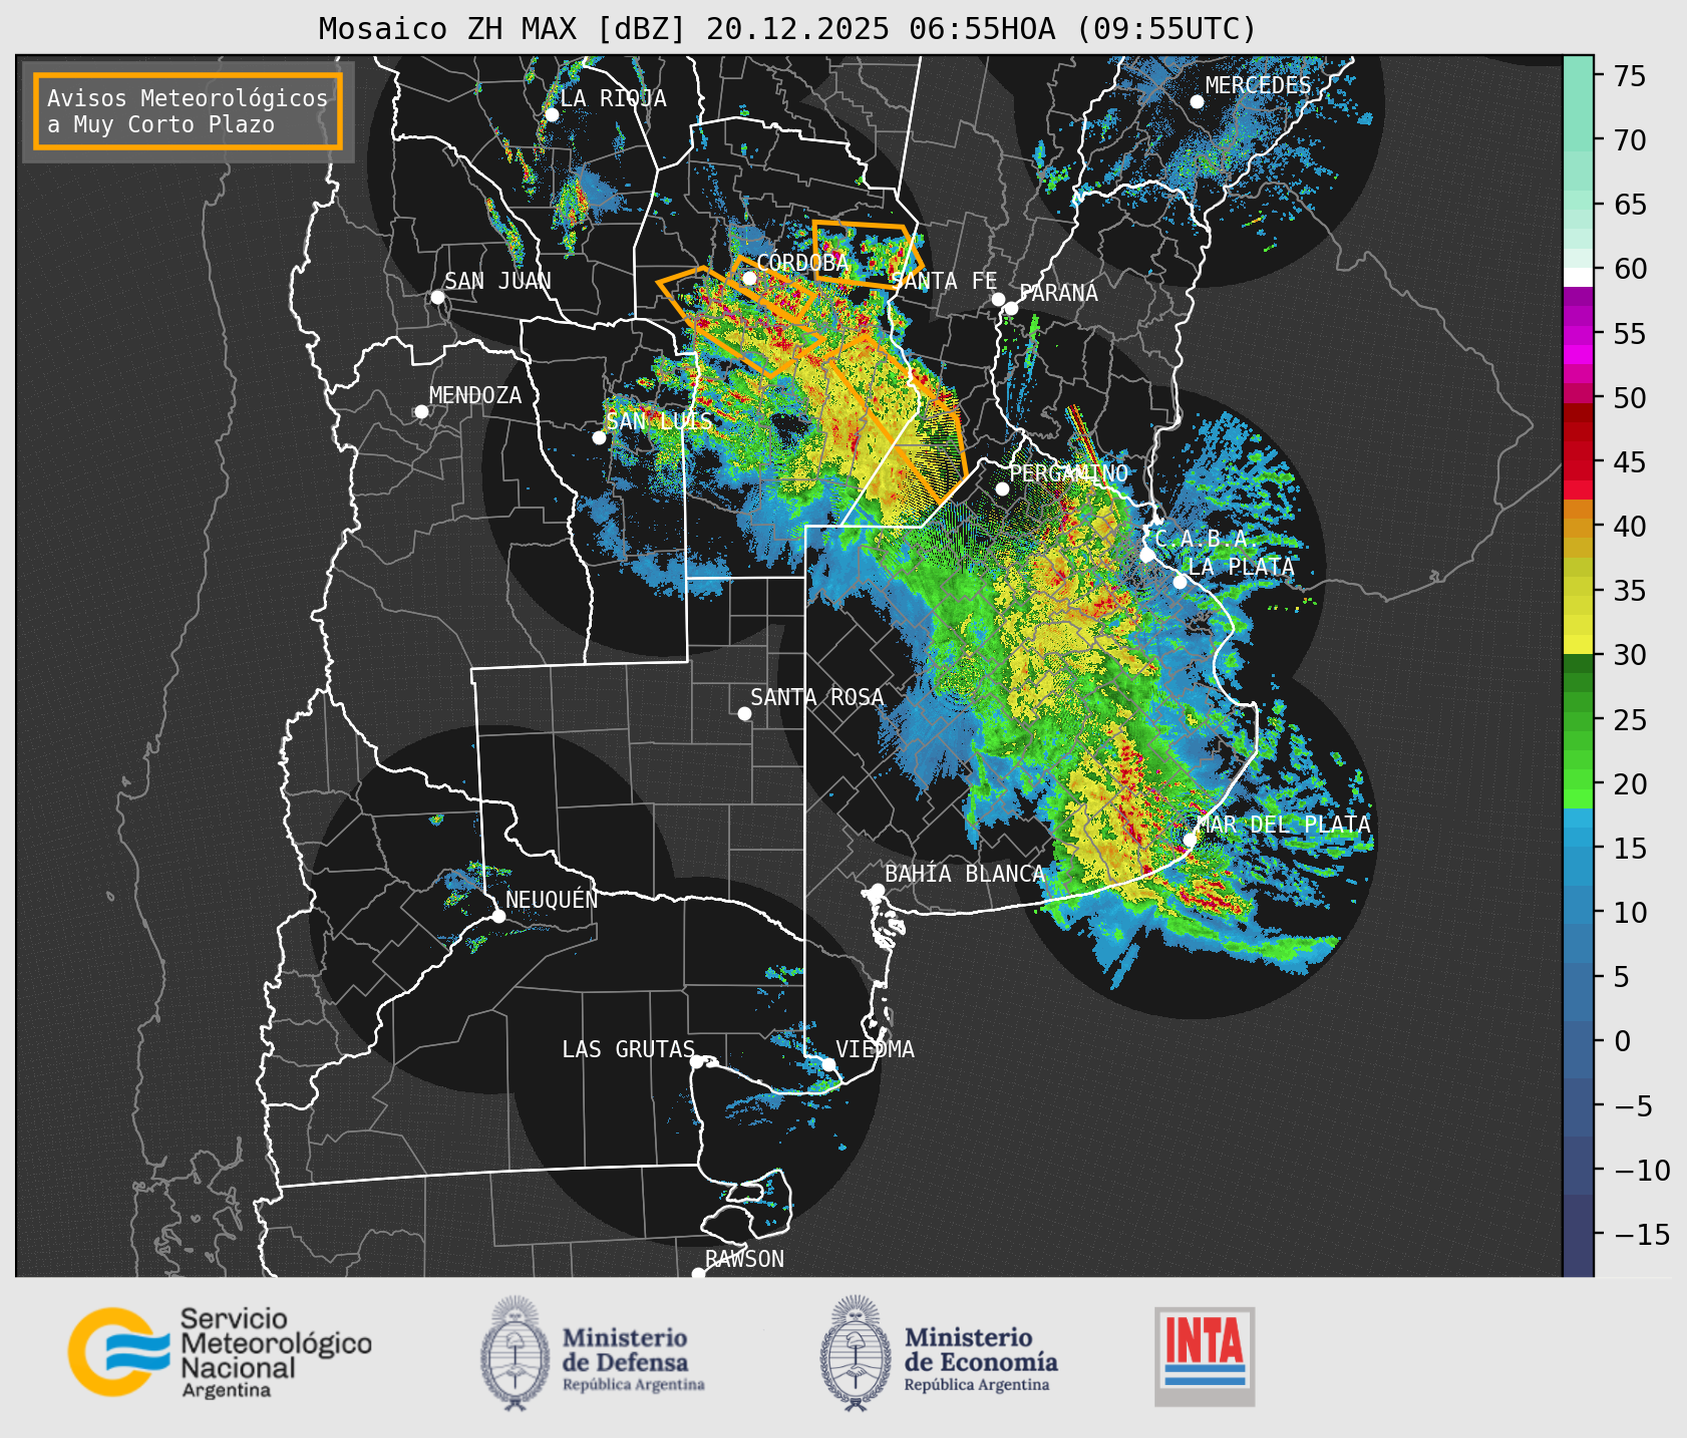The image size is (1687, 1438).
Task: Click the SAN LUIS city label
Action: pyautogui.click(x=660, y=421)
